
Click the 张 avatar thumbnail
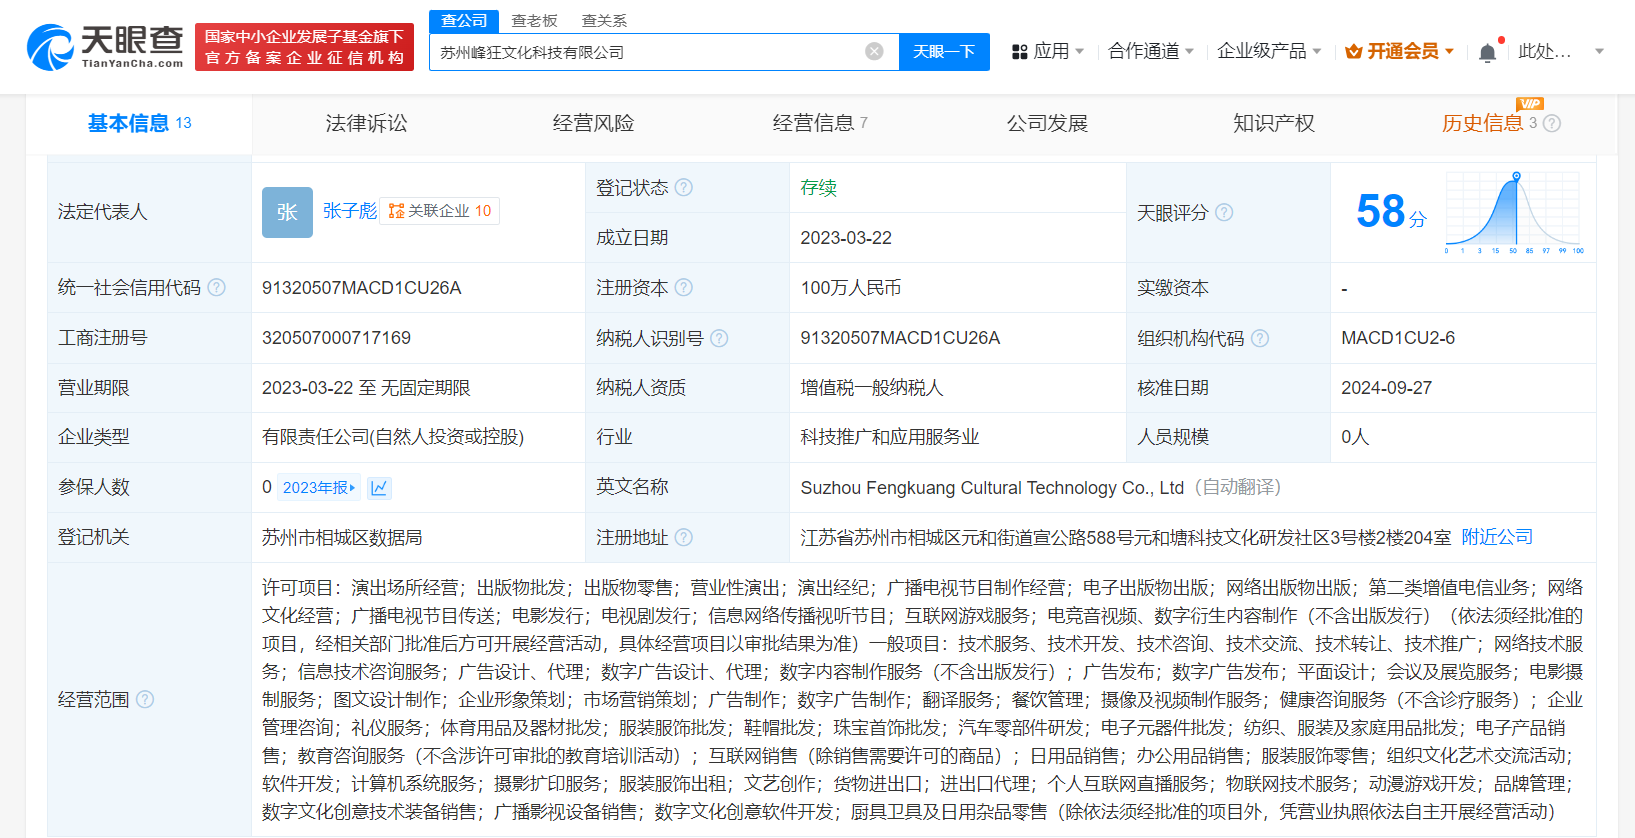click(287, 212)
